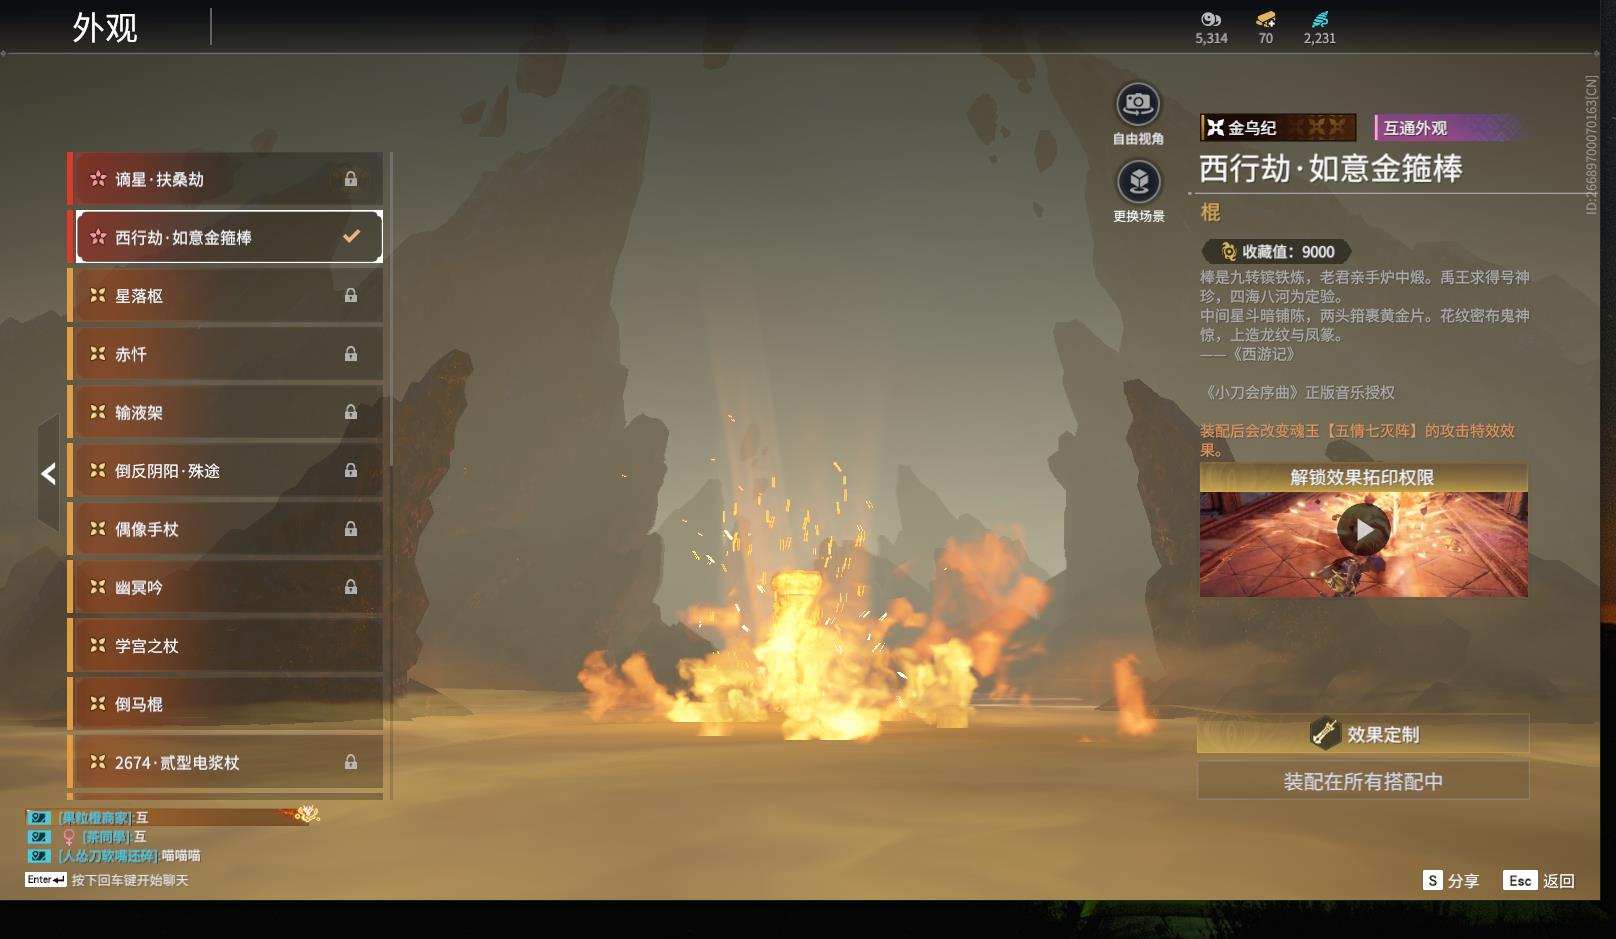Collapse the skin list with the left arrow
Image resolution: width=1616 pixels, height=939 pixels.
pyautogui.click(x=48, y=473)
